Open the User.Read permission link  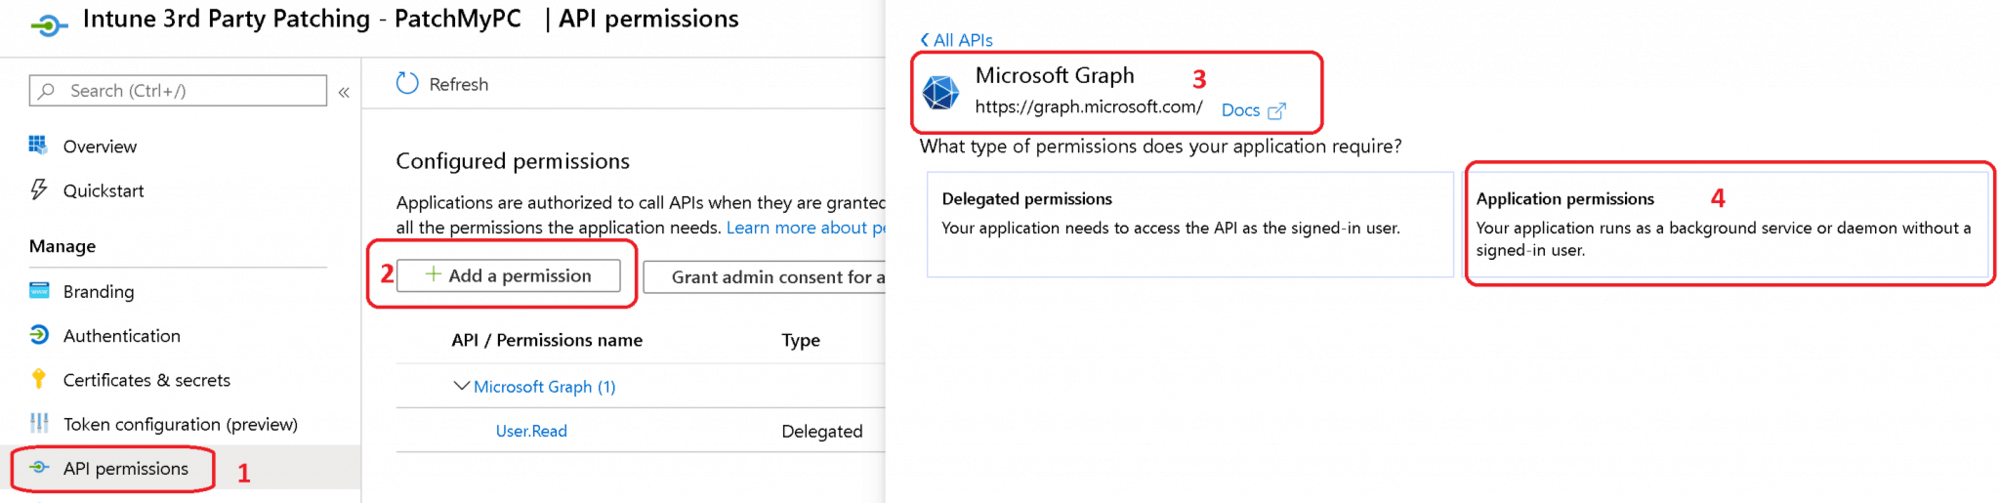click(531, 431)
